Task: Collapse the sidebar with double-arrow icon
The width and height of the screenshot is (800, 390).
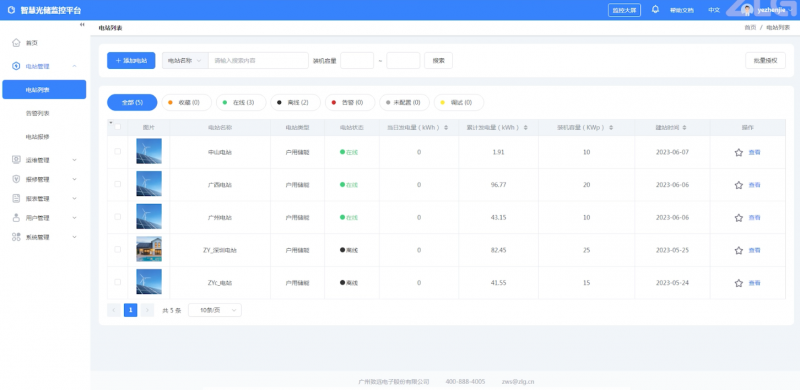Action: (82, 25)
